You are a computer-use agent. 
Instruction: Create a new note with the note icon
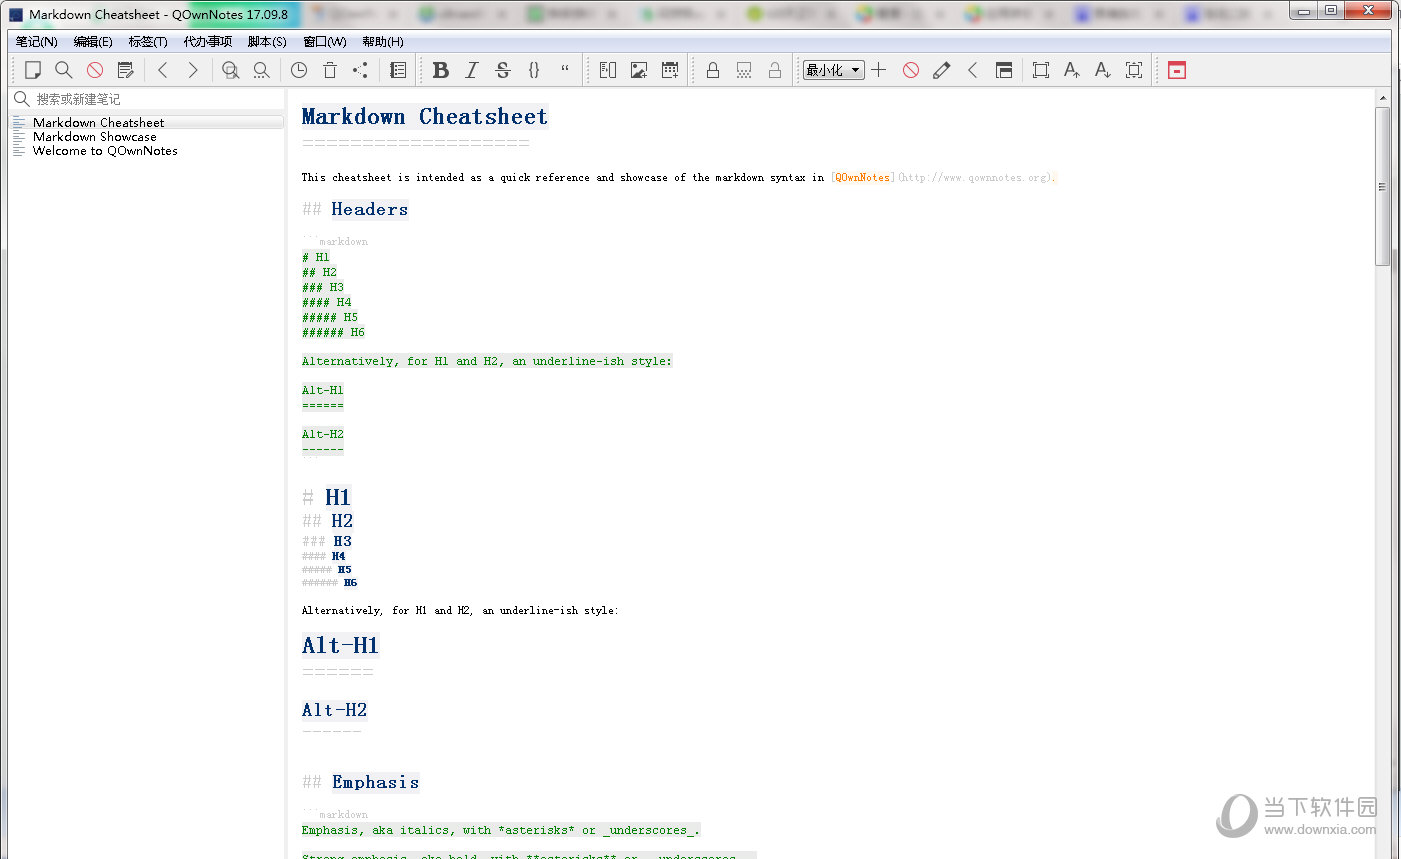click(x=33, y=70)
